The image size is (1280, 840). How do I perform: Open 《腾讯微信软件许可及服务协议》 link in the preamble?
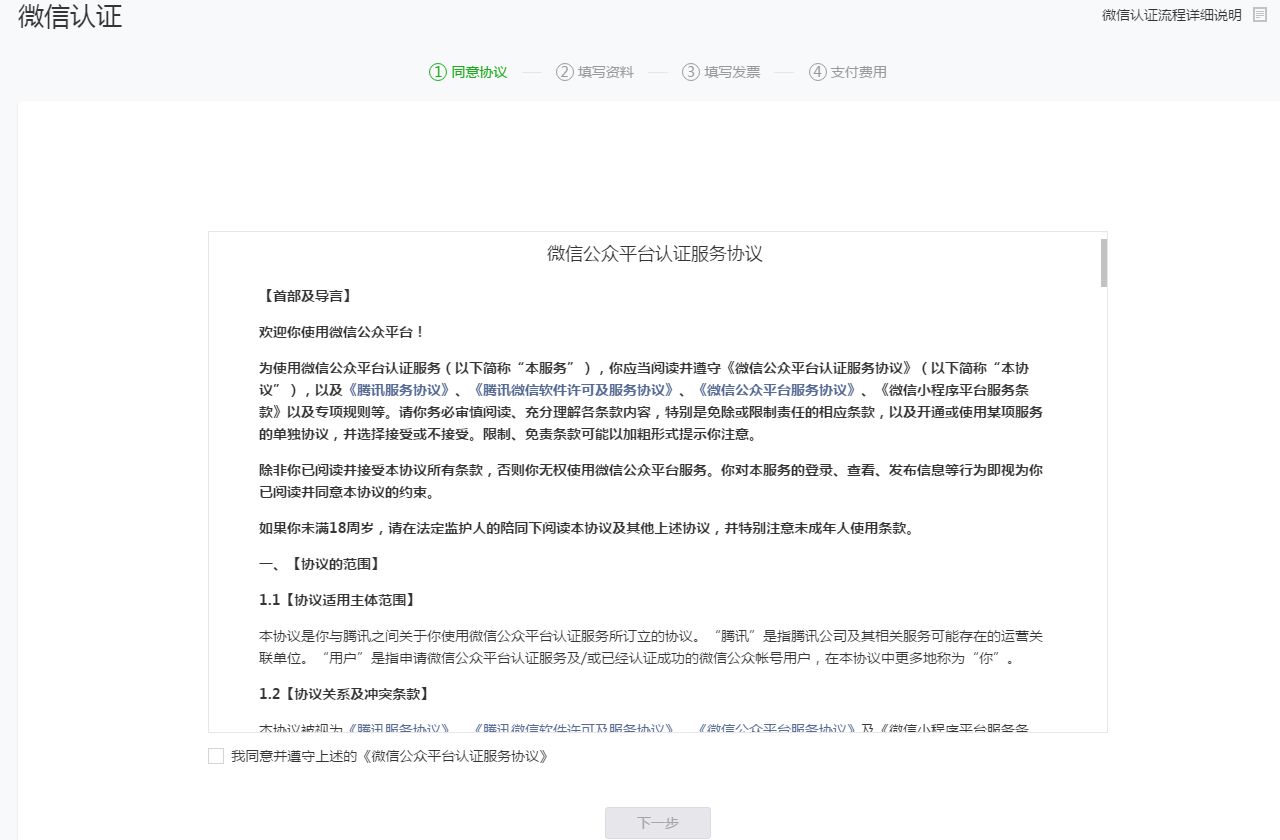573,390
